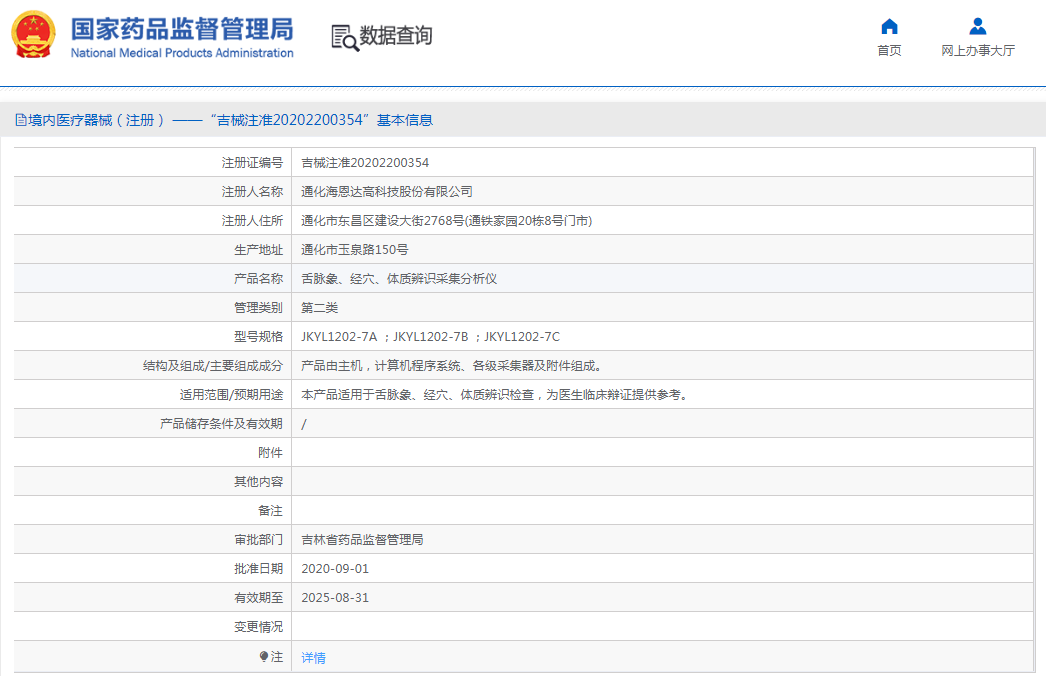Screen dimensions: 1046x676
Task: Click the 注册人名称 row label
Action: pos(252,192)
